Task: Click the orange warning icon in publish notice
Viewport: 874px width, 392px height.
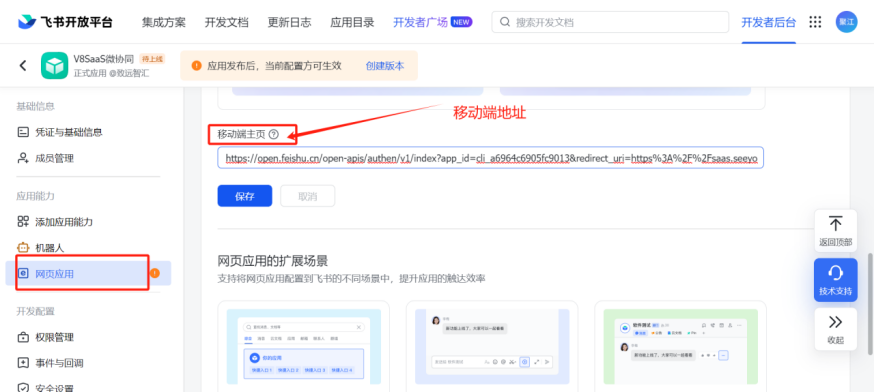Action: [196, 65]
